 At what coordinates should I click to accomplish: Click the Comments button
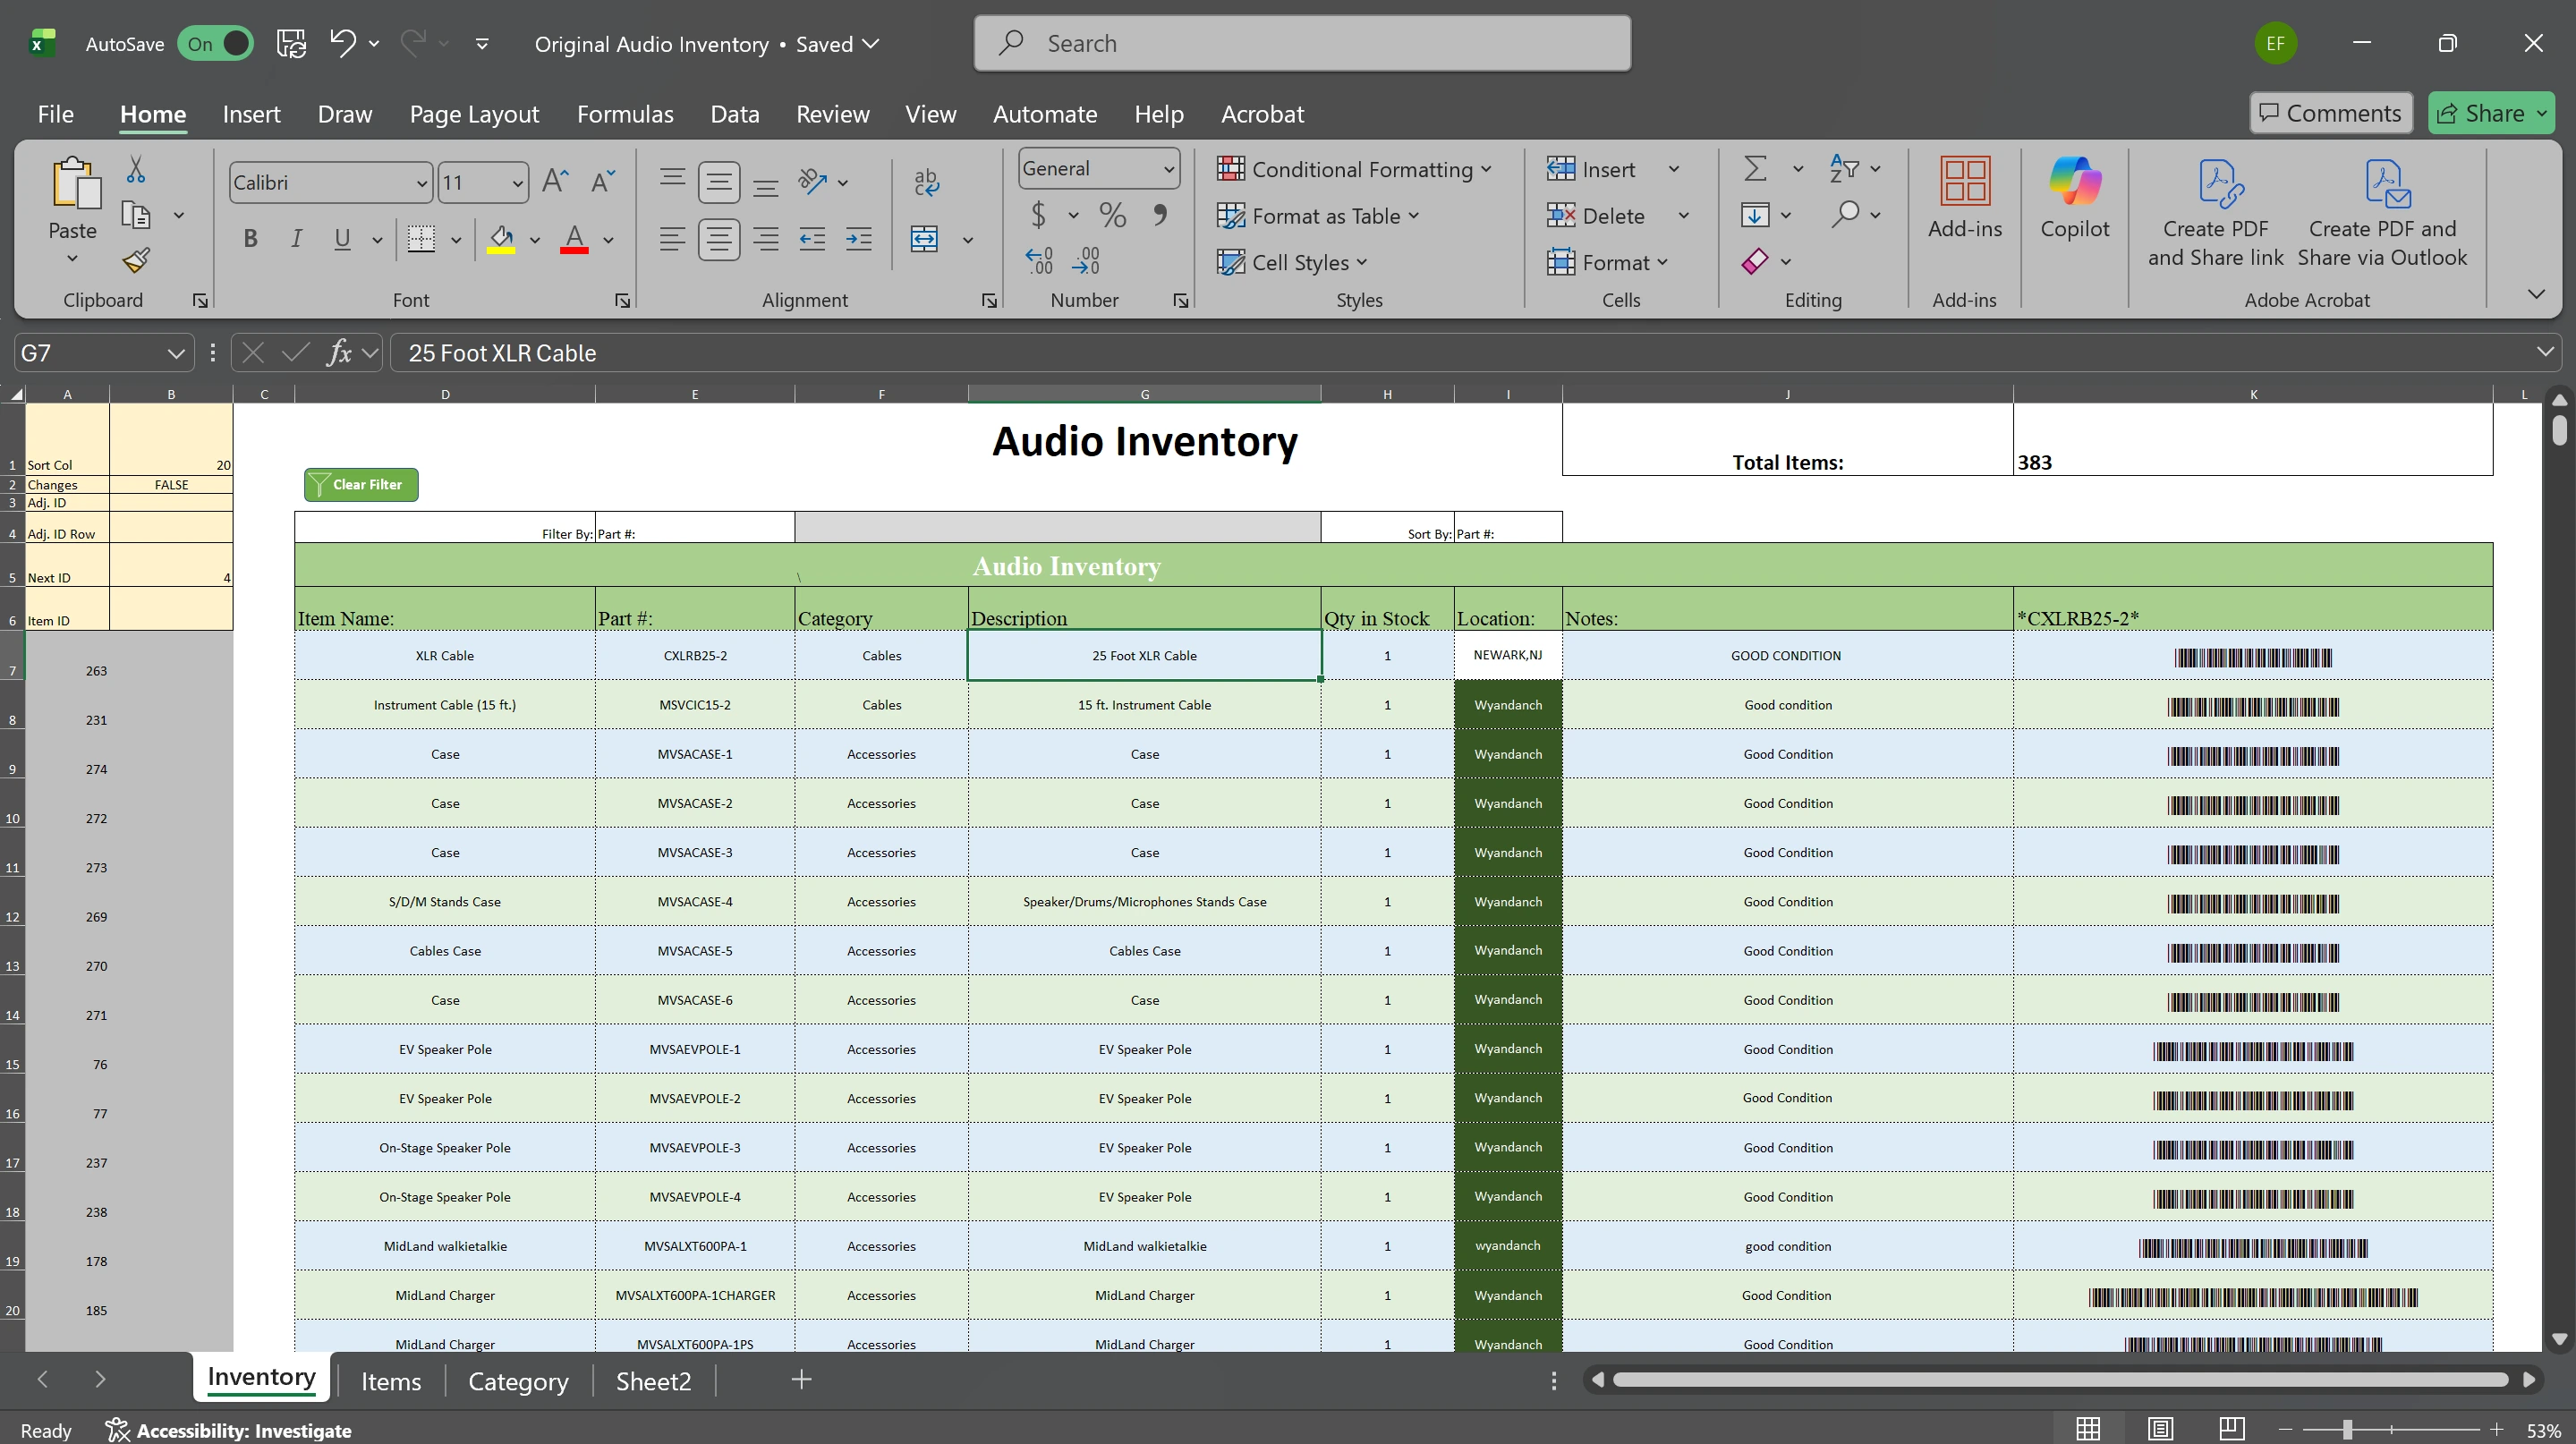click(2331, 113)
